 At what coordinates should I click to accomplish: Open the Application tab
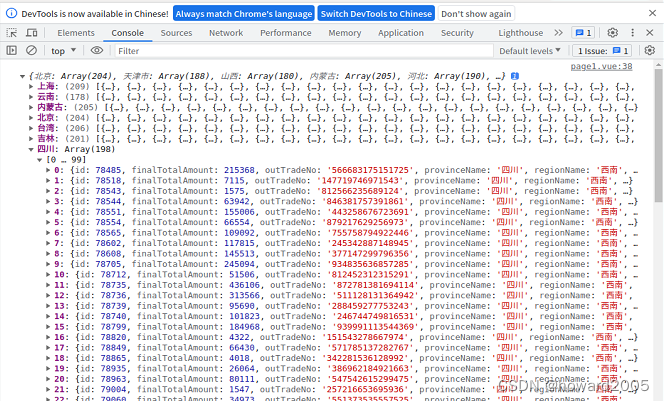[x=401, y=33]
